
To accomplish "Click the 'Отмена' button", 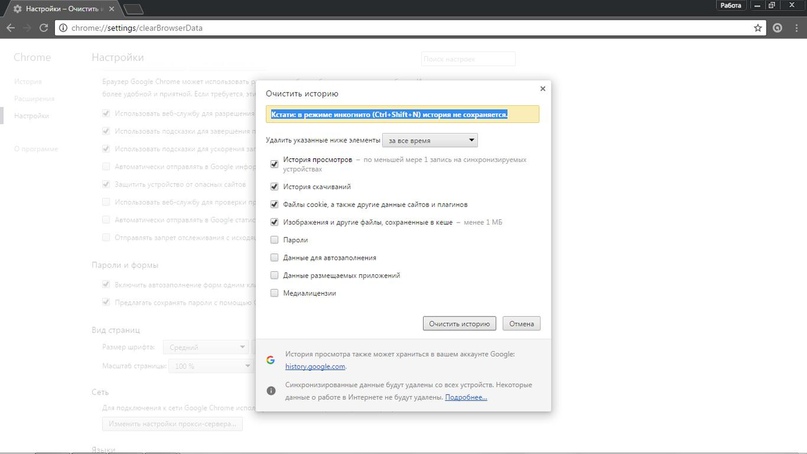I will [521, 324].
